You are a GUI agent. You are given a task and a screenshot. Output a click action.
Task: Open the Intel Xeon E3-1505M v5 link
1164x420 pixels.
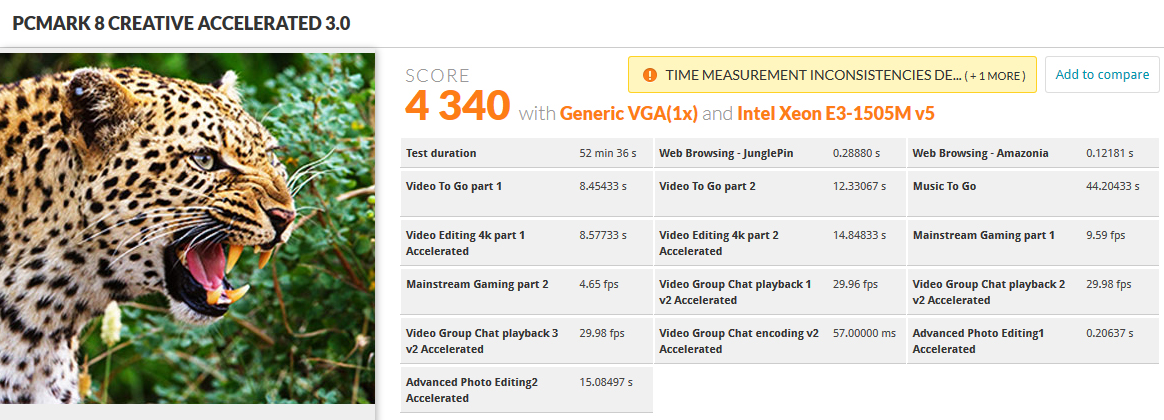pyautogui.click(x=836, y=114)
